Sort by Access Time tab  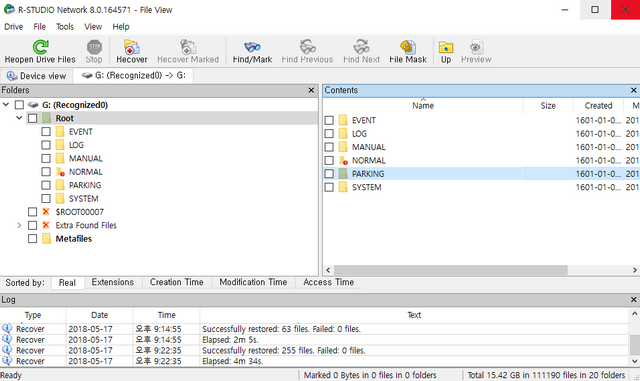(328, 282)
